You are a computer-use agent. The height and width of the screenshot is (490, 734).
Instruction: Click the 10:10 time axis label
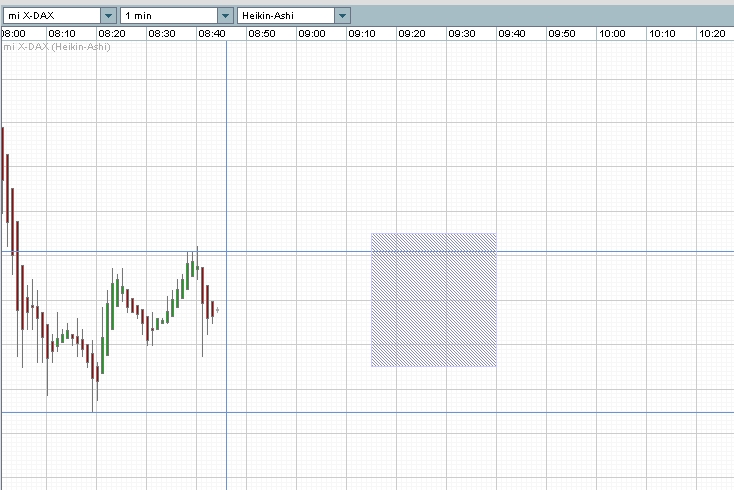click(662, 34)
